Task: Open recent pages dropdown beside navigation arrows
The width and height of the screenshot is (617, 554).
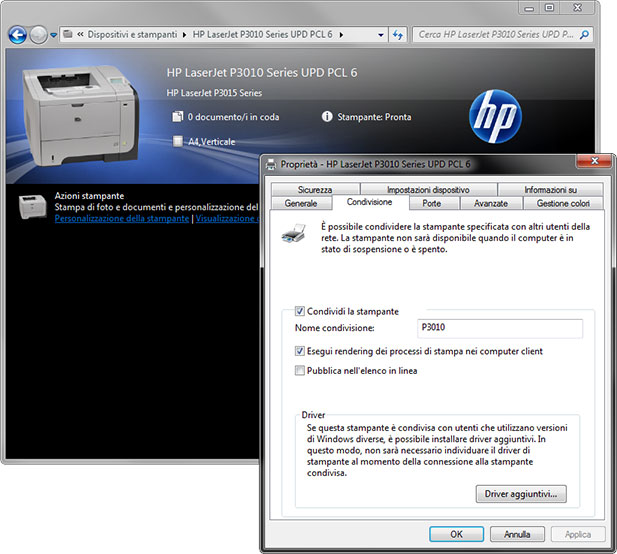Action: [53, 35]
